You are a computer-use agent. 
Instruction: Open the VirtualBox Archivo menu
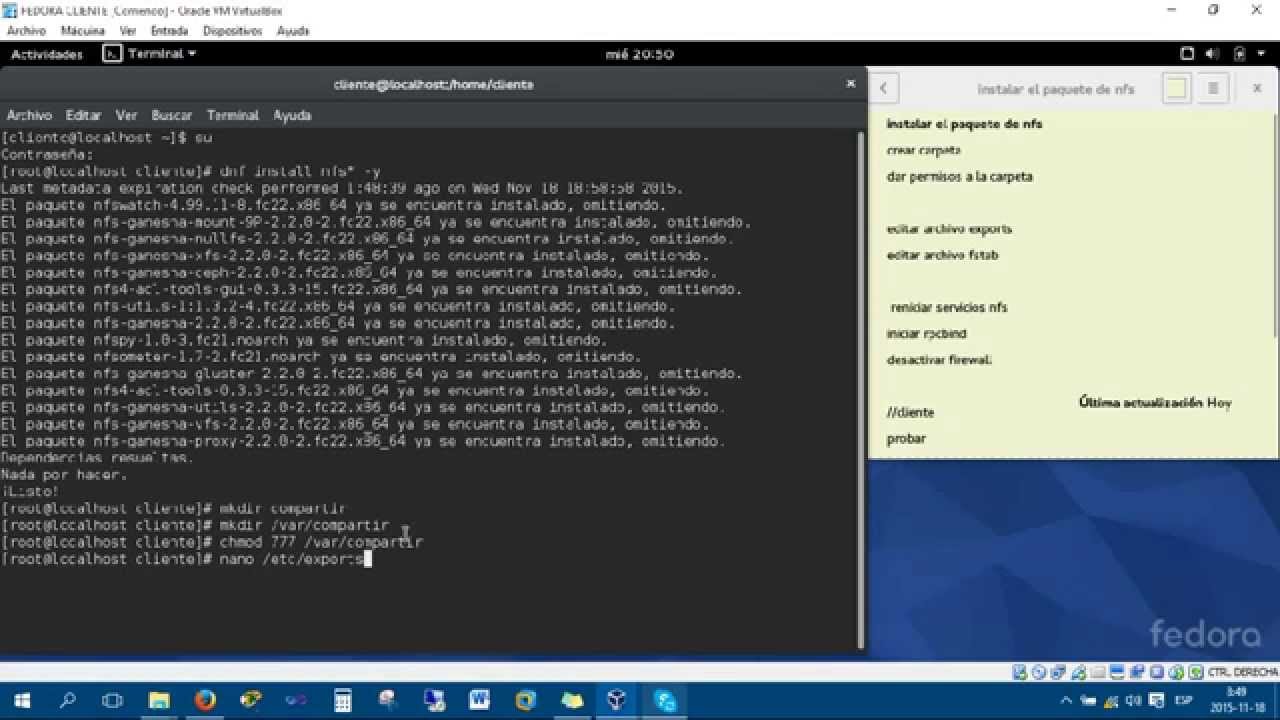point(26,31)
